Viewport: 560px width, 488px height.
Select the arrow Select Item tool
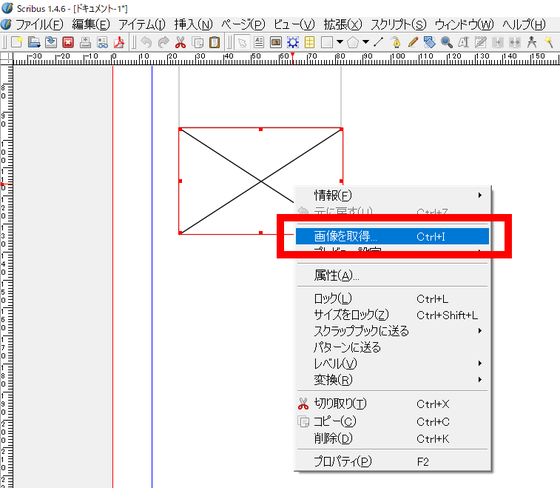(x=242, y=43)
